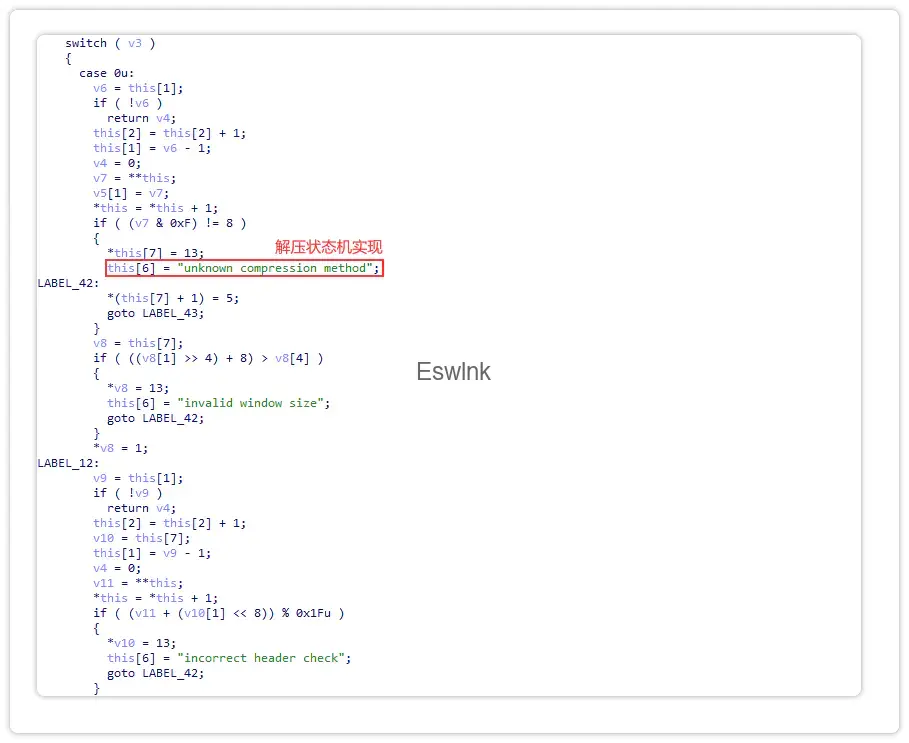Screen dimensions: 909x743
Task: Click the LABEL_12: label definition
Action: click(68, 463)
